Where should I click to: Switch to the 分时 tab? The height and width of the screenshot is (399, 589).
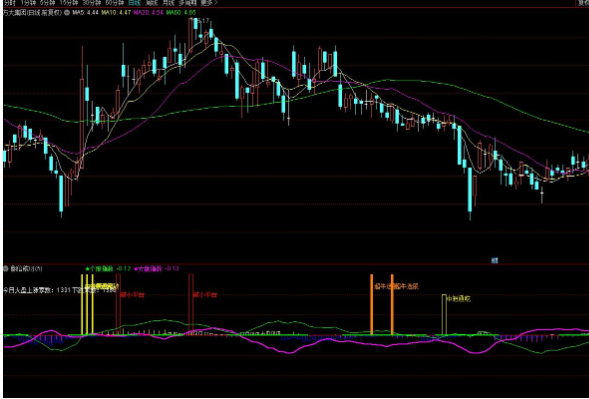(9, 3)
